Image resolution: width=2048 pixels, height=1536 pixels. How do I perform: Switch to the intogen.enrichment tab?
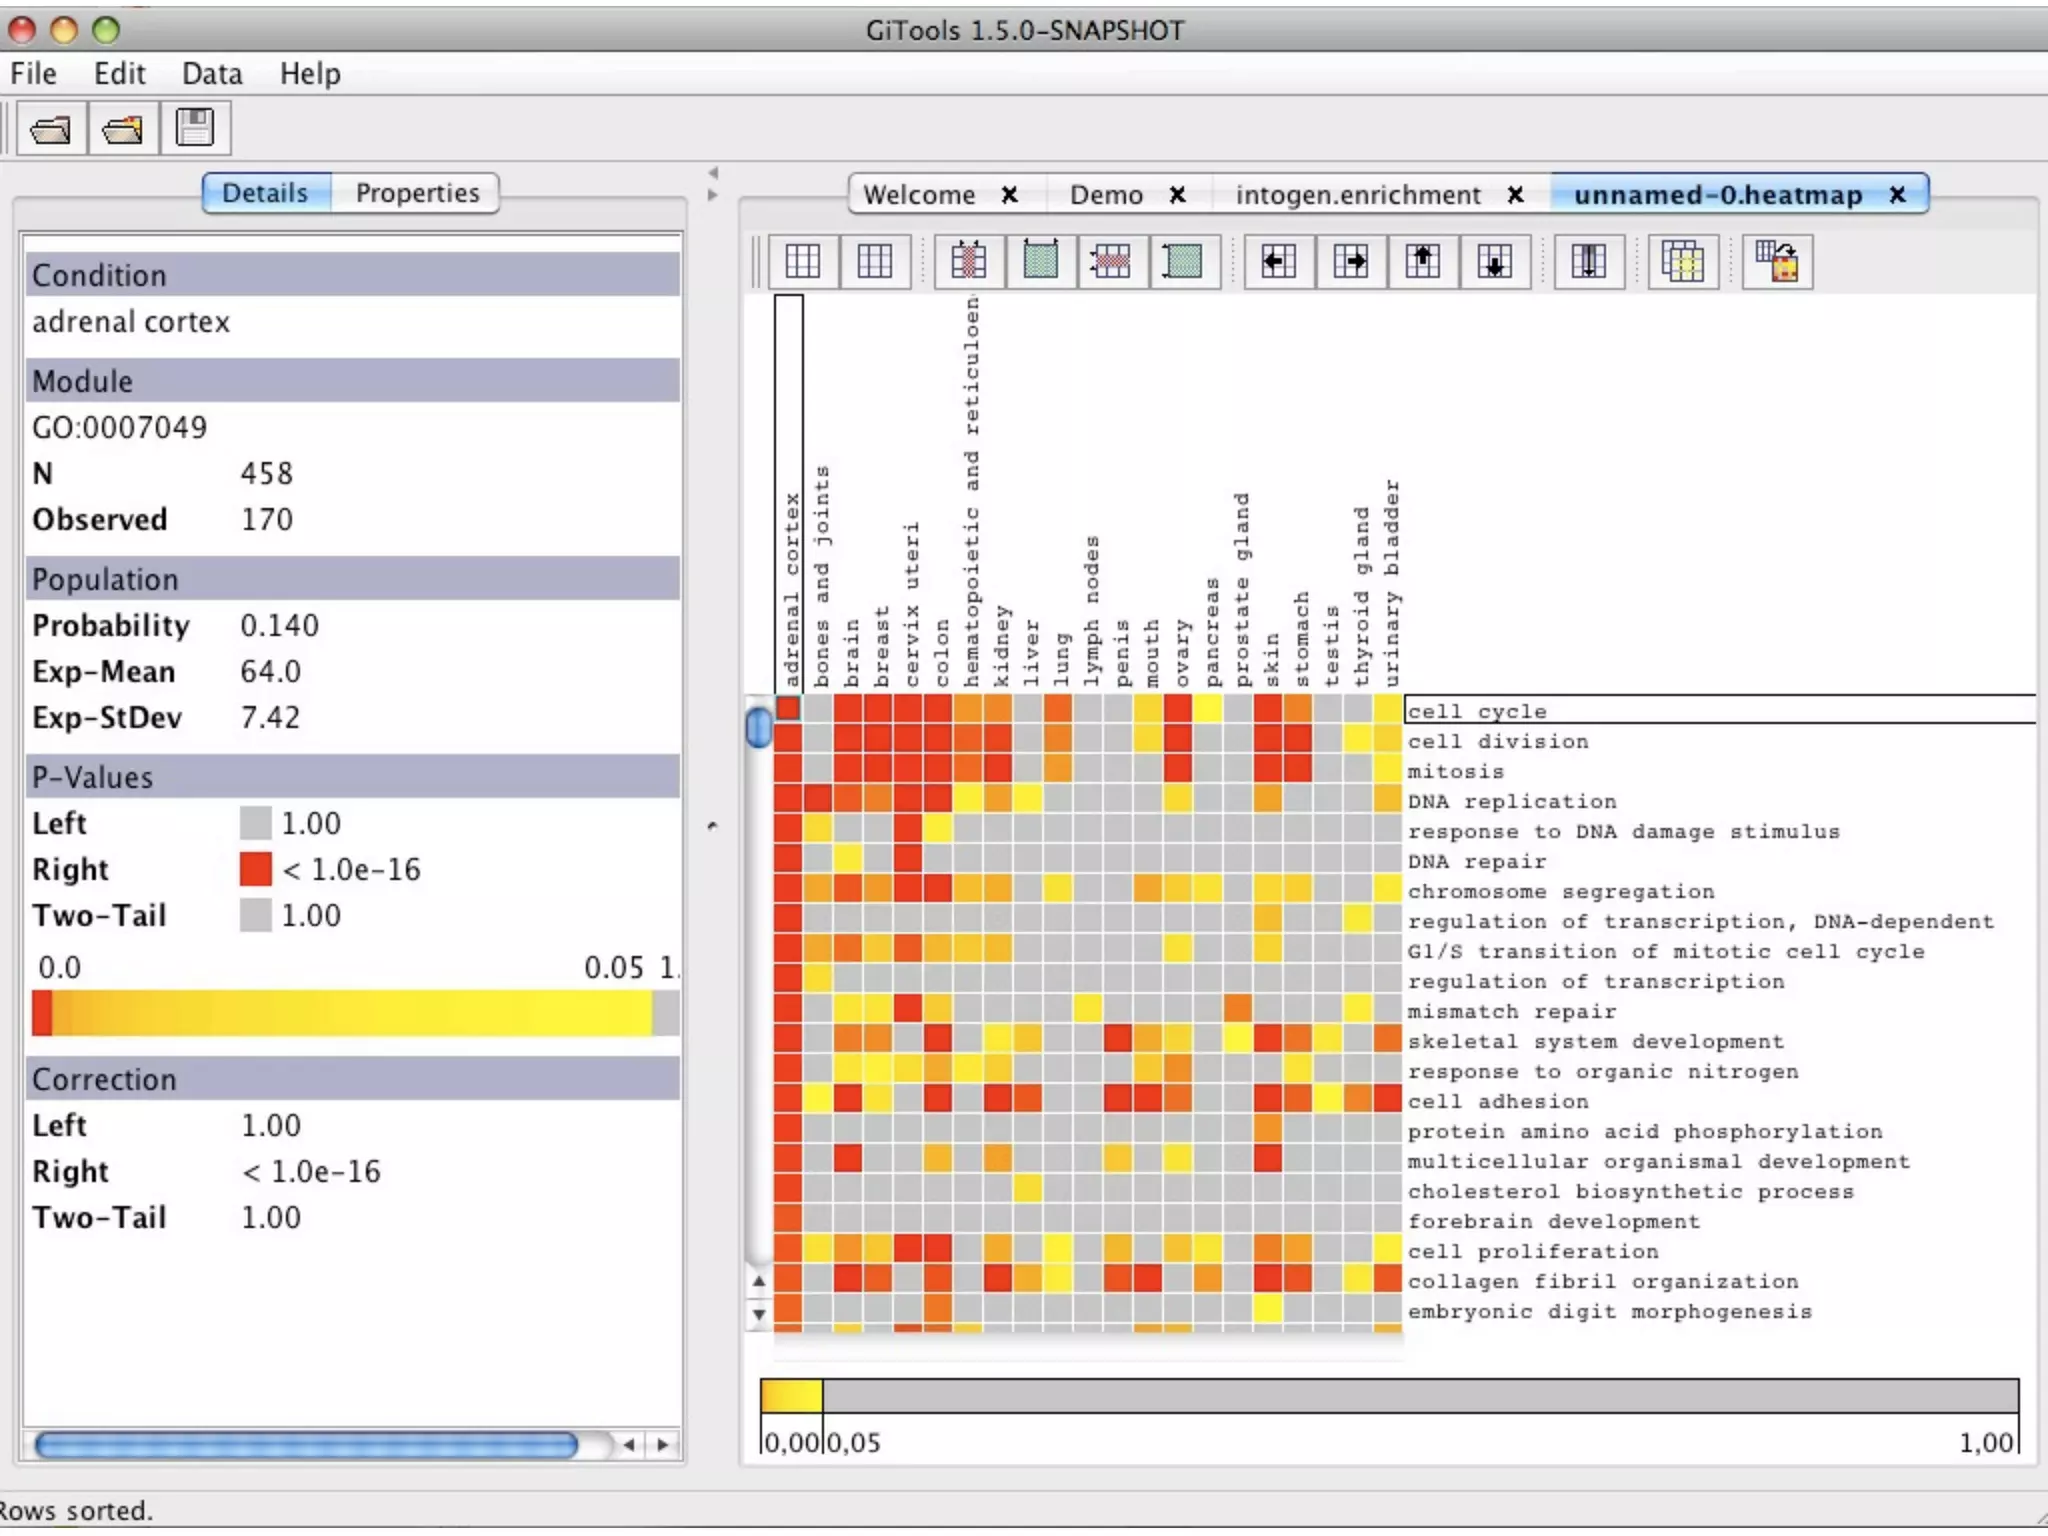coord(1357,195)
